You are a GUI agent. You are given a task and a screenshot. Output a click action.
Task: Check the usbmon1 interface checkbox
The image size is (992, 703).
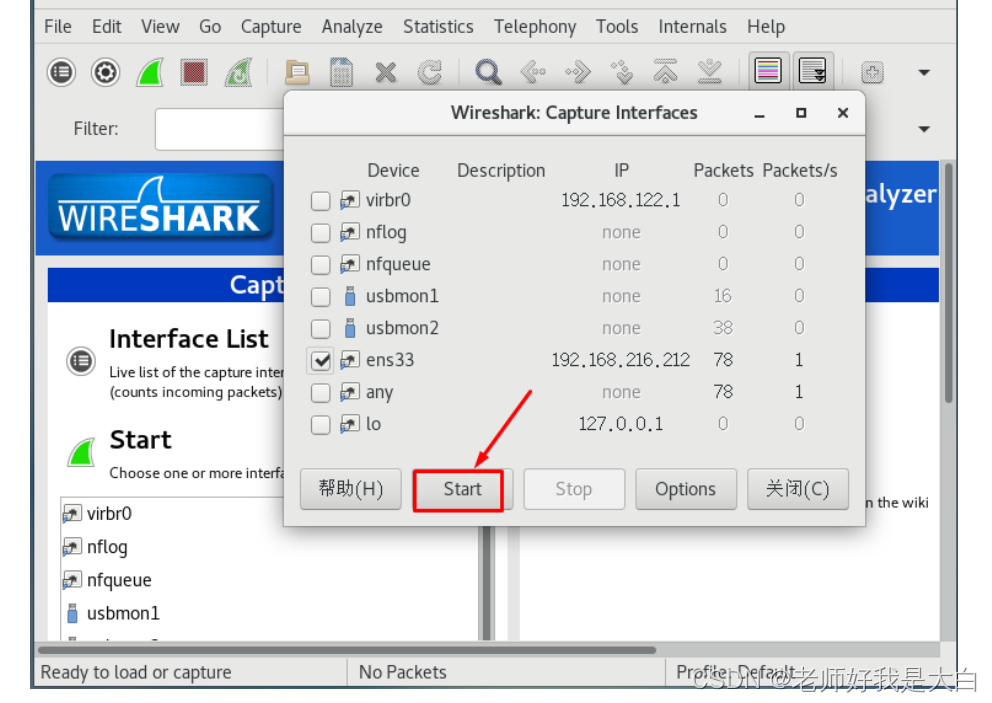320,296
